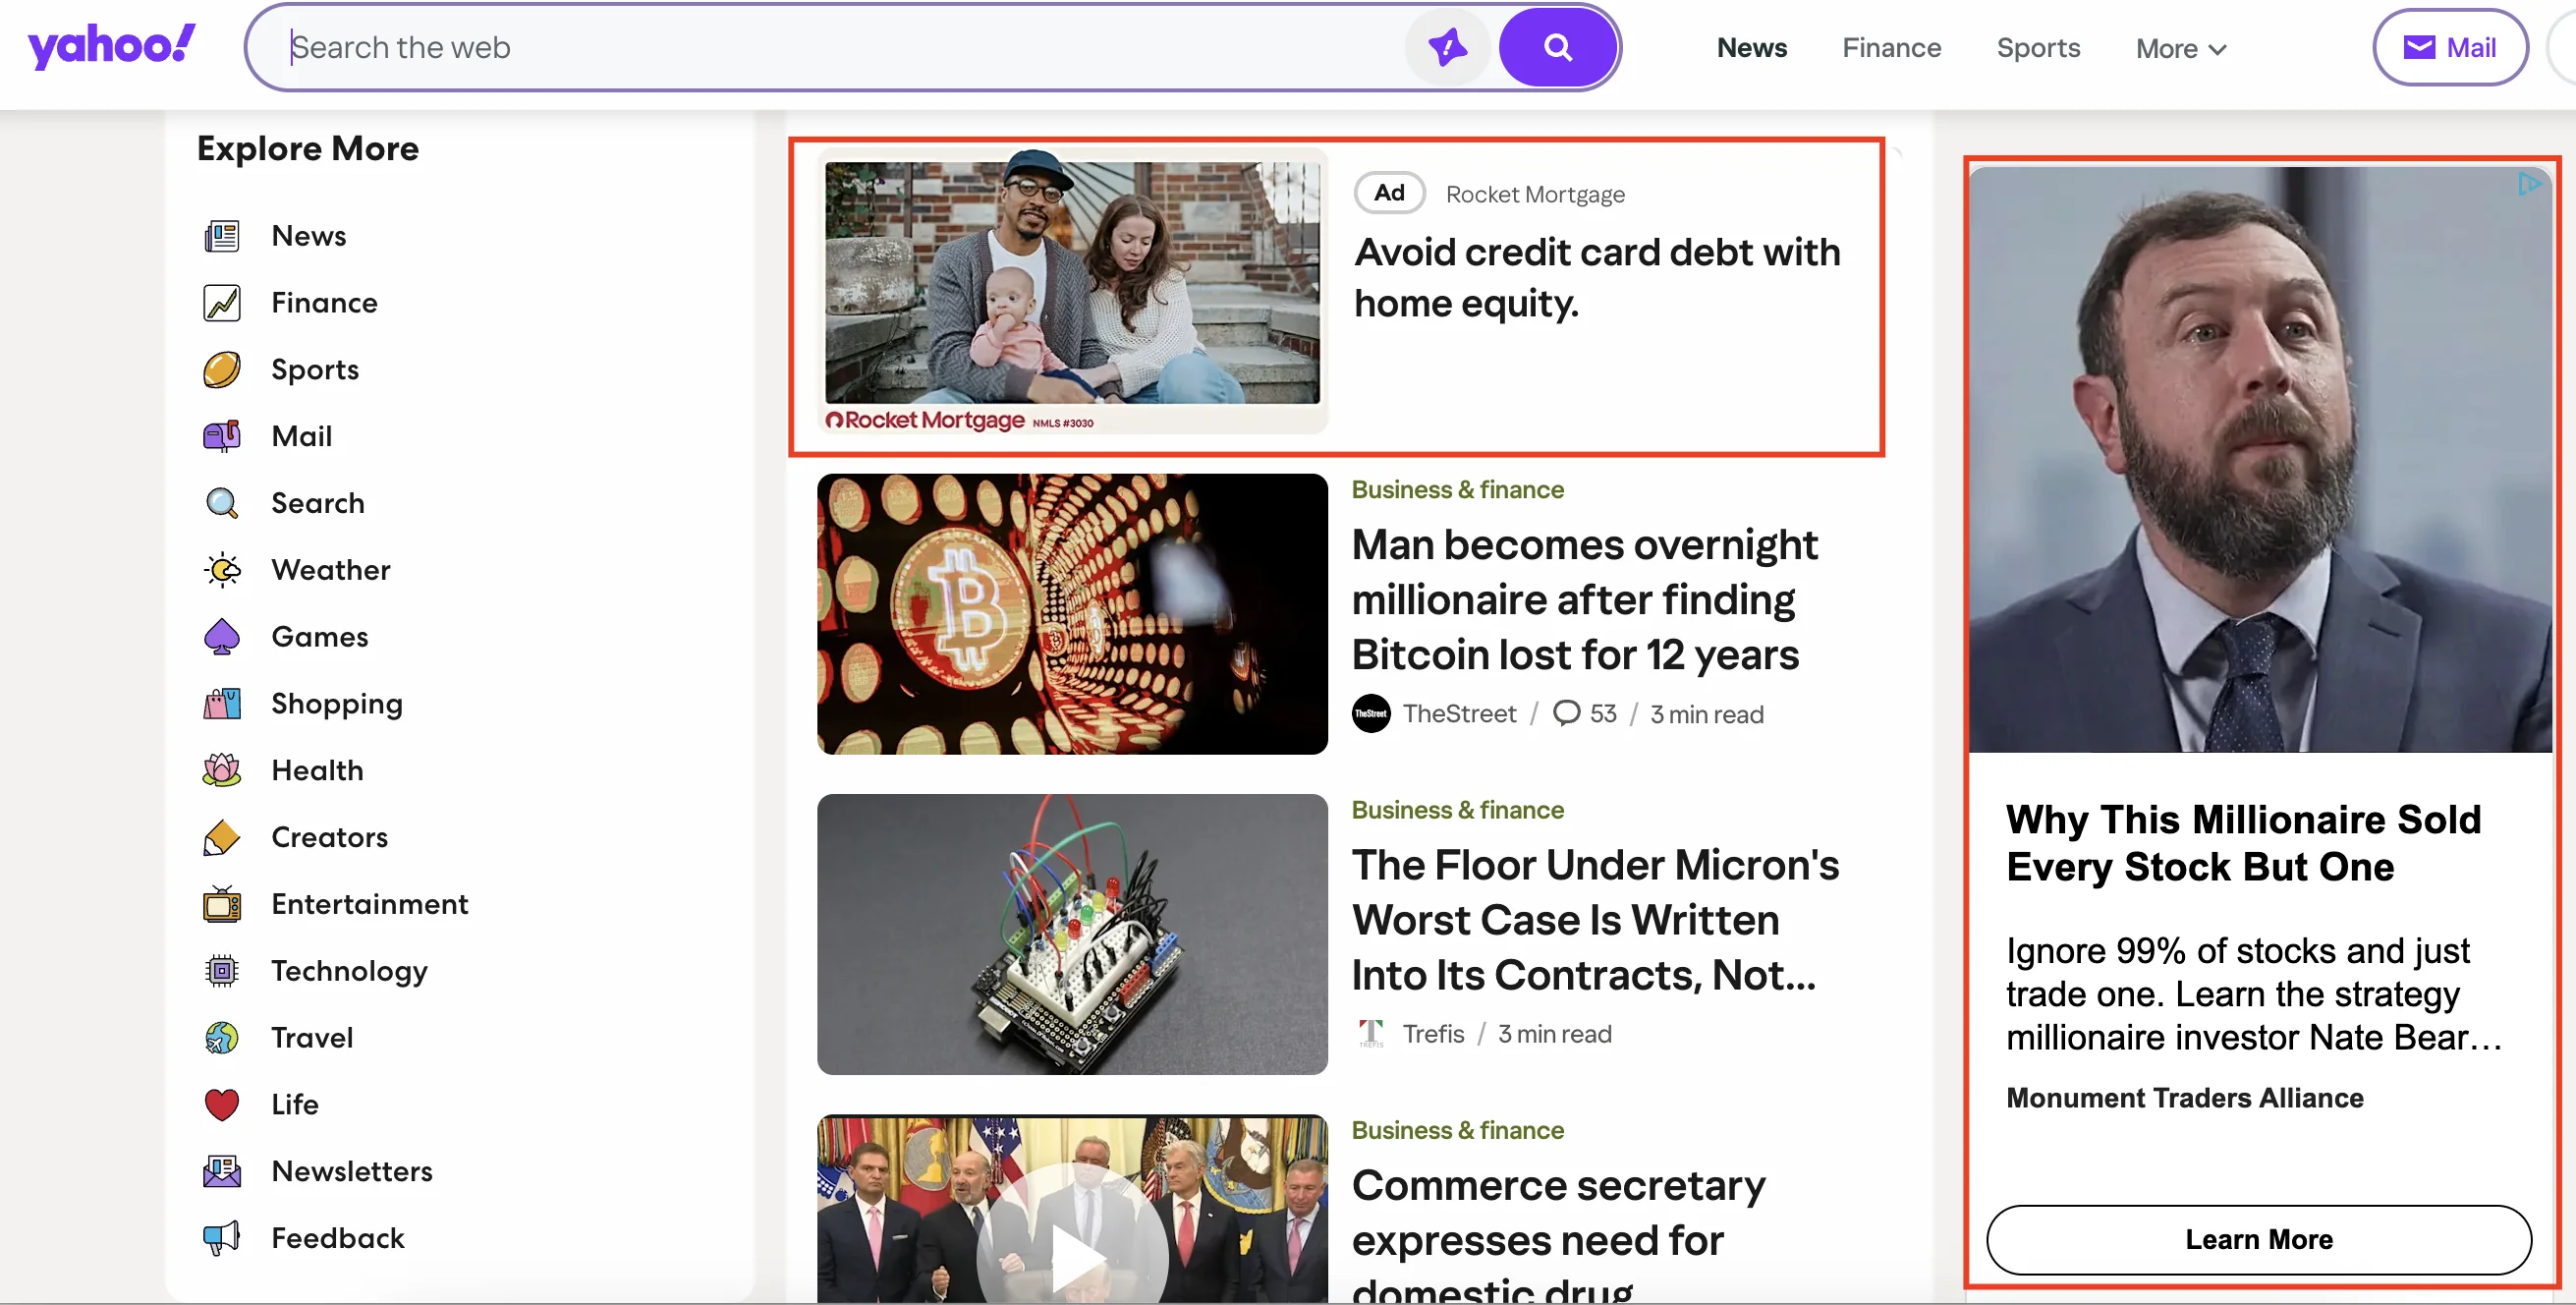Click the Mail button in header

(x=2449, y=47)
